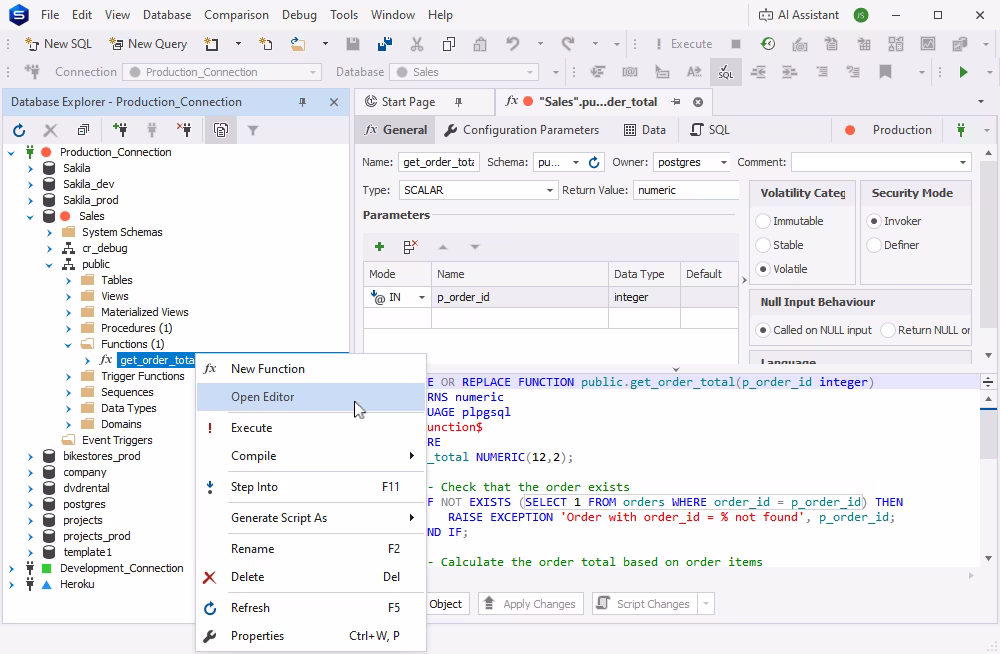Click the SQL formatting icon in toolbar
This screenshot has height=654, width=1000.
coord(725,72)
